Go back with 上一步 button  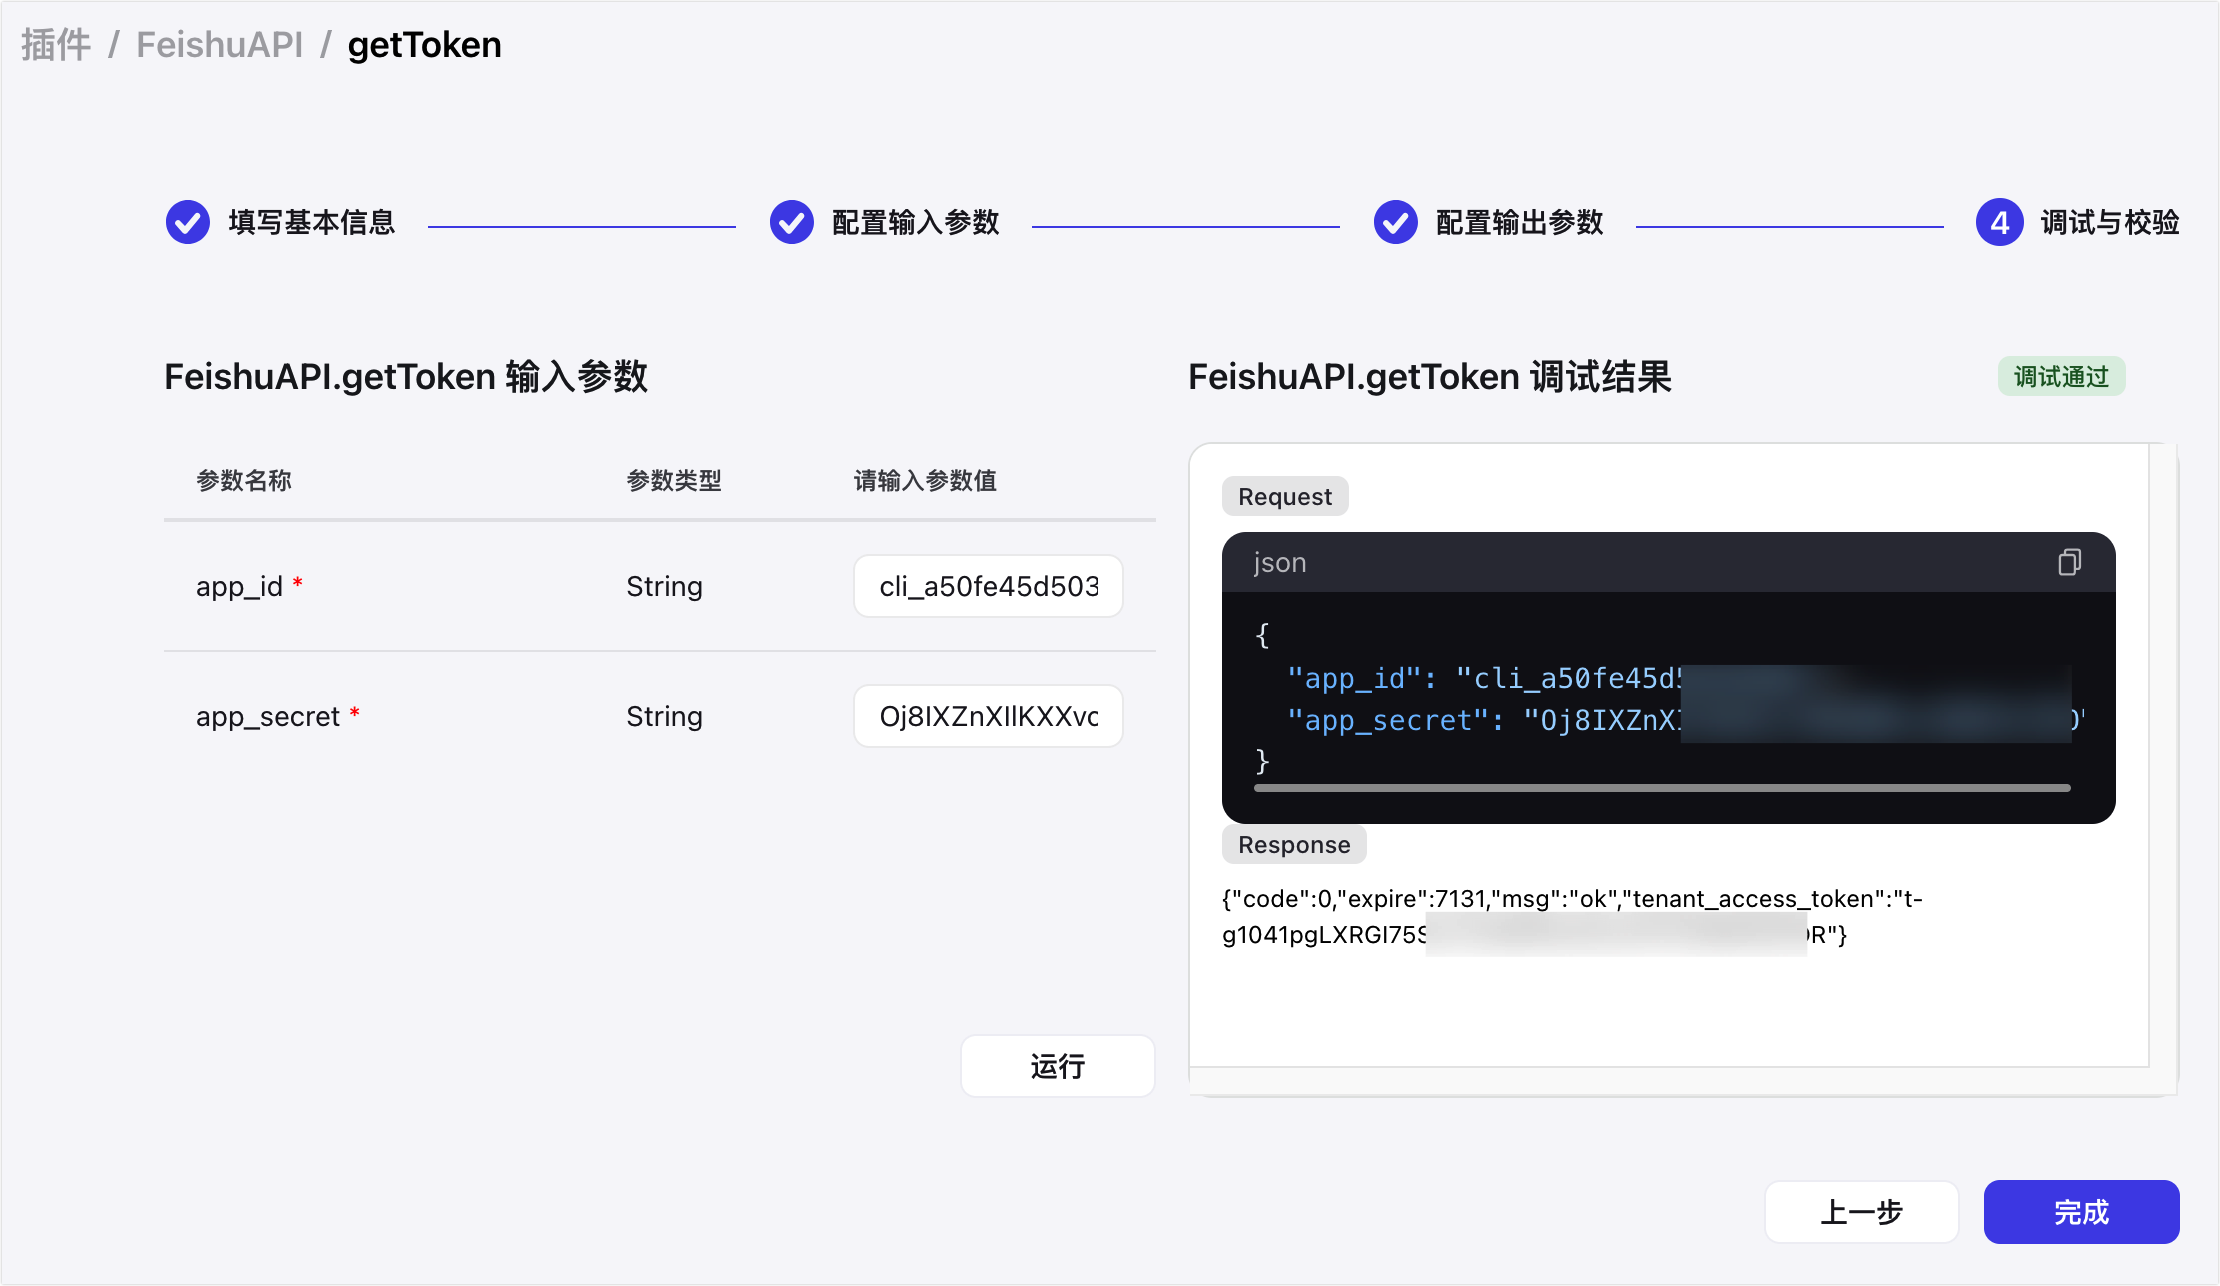tap(1861, 1212)
